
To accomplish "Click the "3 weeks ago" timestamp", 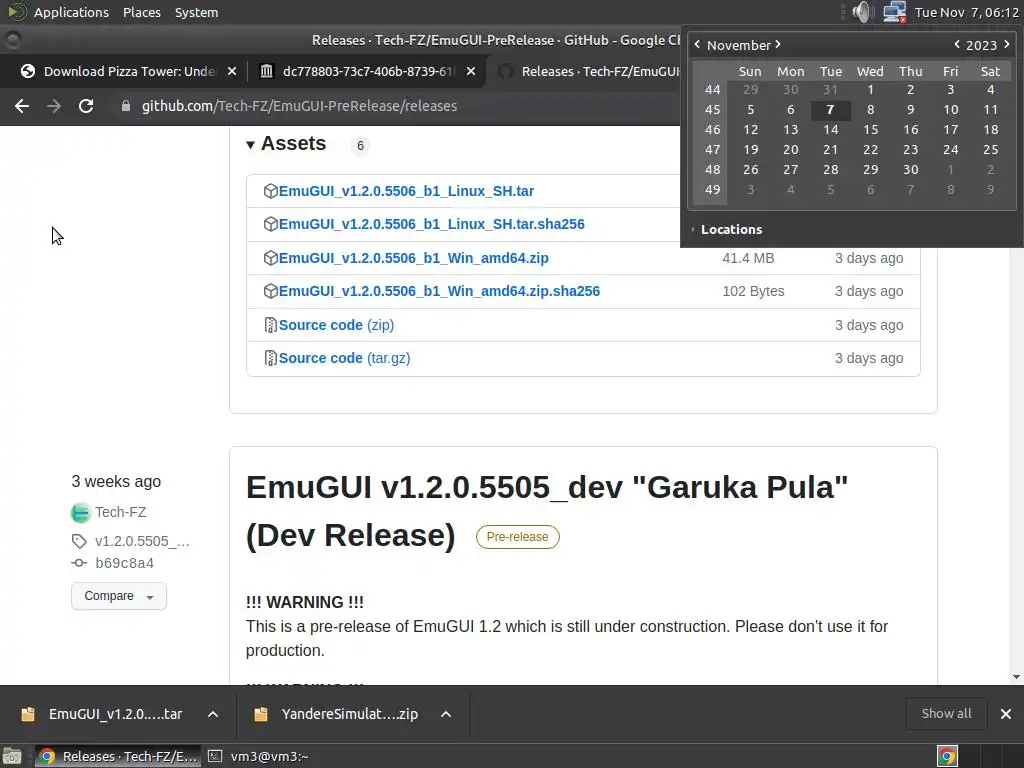I will [116, 481].
